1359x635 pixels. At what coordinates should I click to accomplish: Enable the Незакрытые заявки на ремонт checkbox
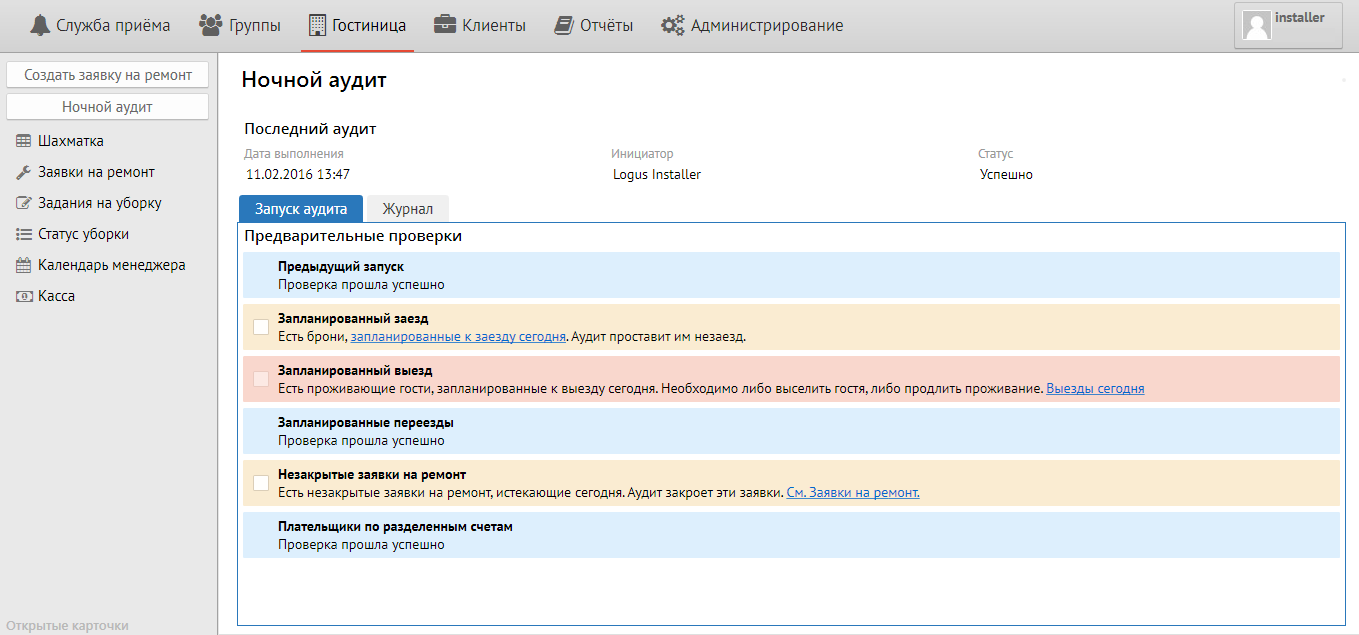pos(261,483)
